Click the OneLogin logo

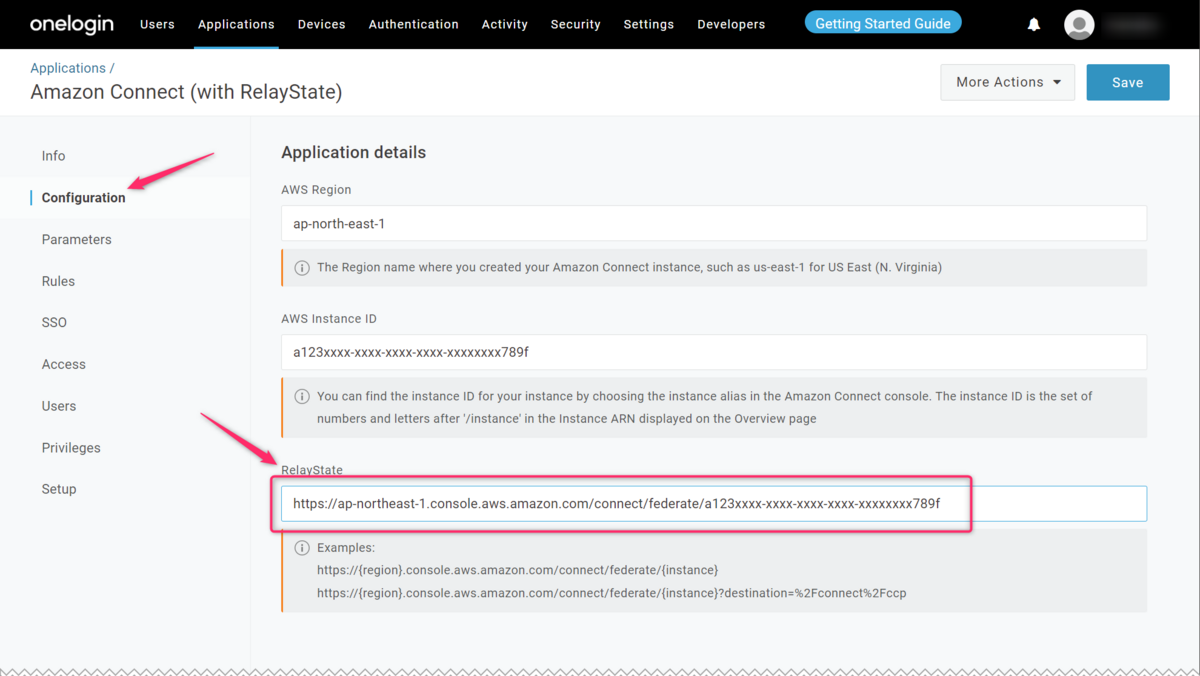click(72, 24)
